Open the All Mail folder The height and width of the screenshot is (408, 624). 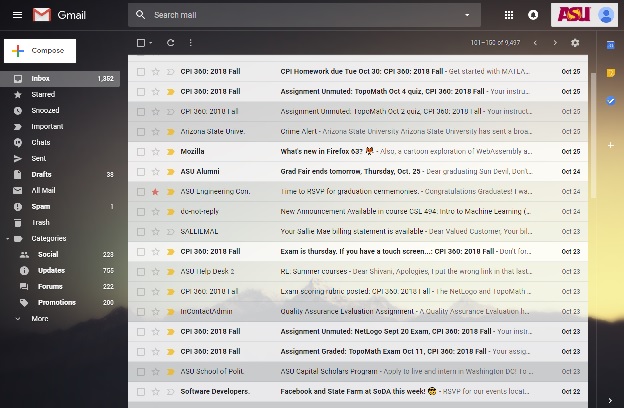(60, 190)
